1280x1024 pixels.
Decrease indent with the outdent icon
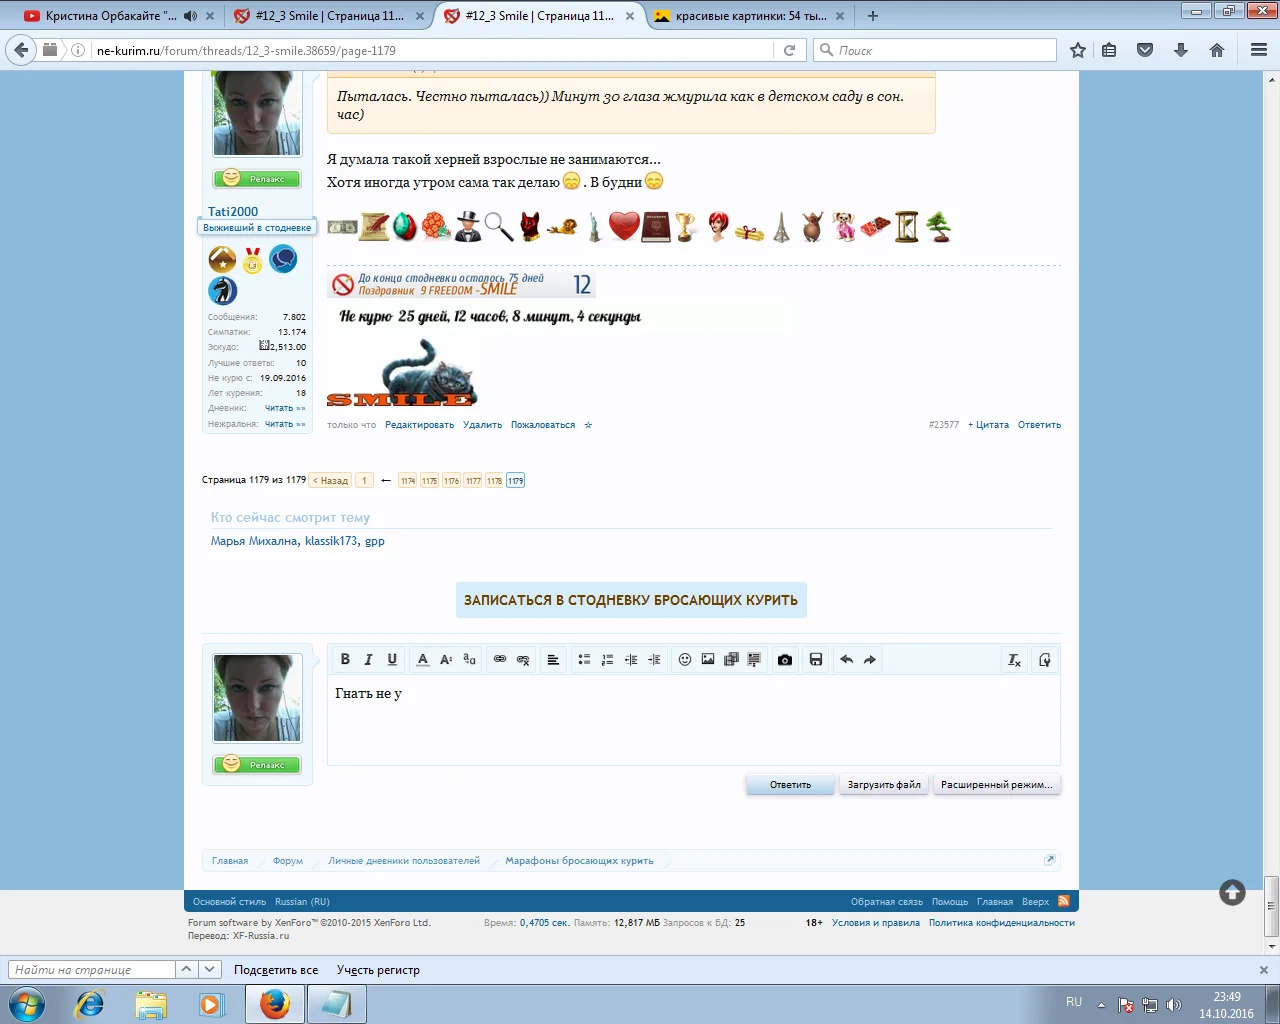pyautogui.click(x=631, y=660)
